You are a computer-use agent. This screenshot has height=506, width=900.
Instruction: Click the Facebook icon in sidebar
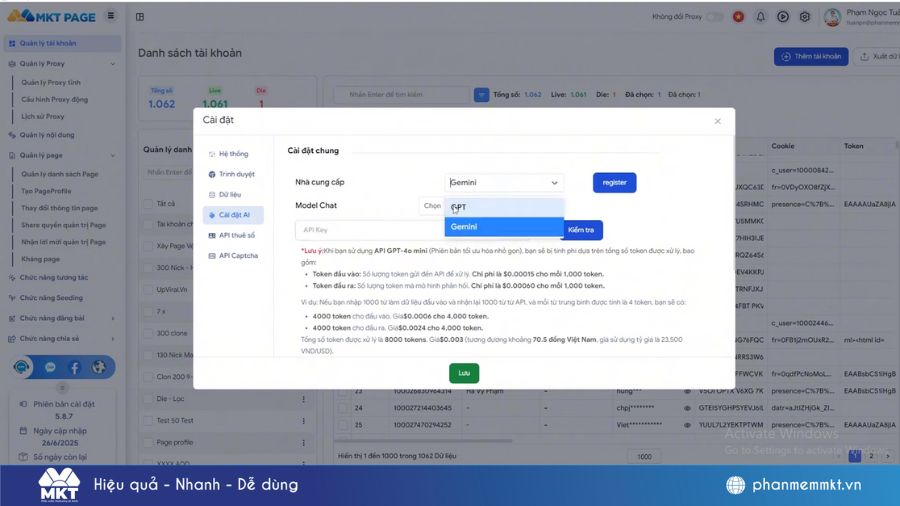[x=75, y=367]
